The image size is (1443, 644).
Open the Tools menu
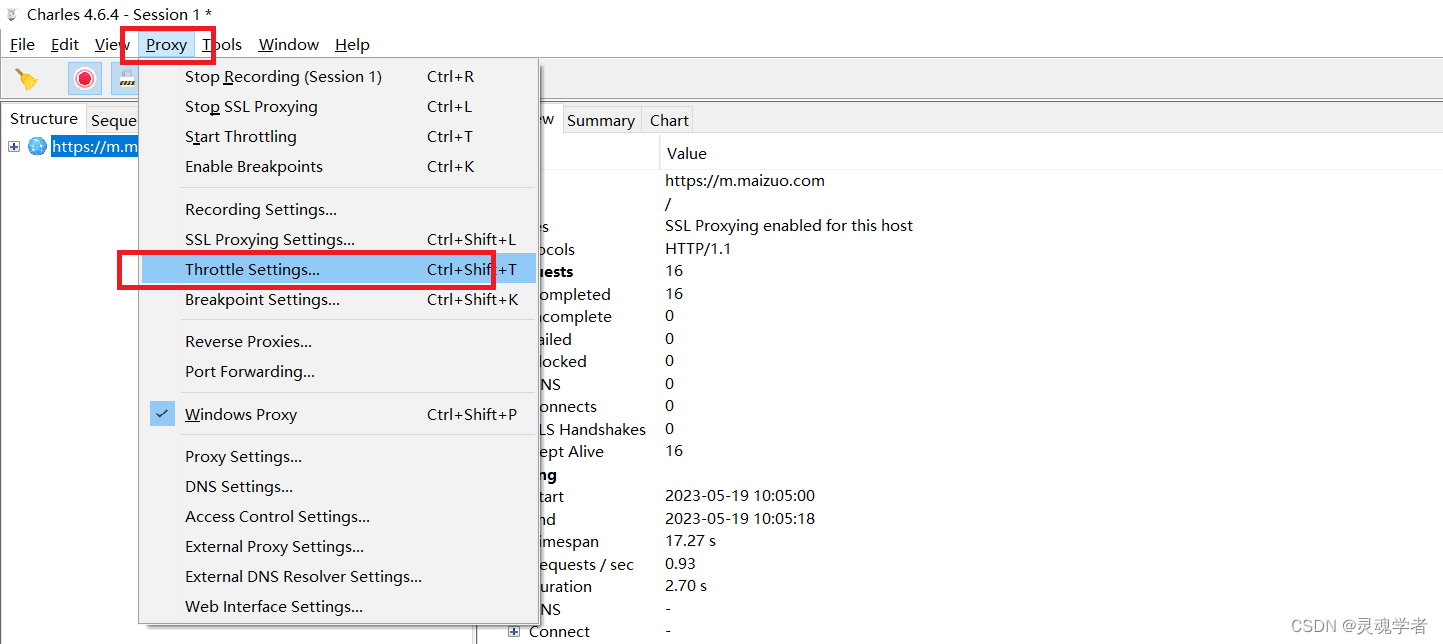coord(222,44)
